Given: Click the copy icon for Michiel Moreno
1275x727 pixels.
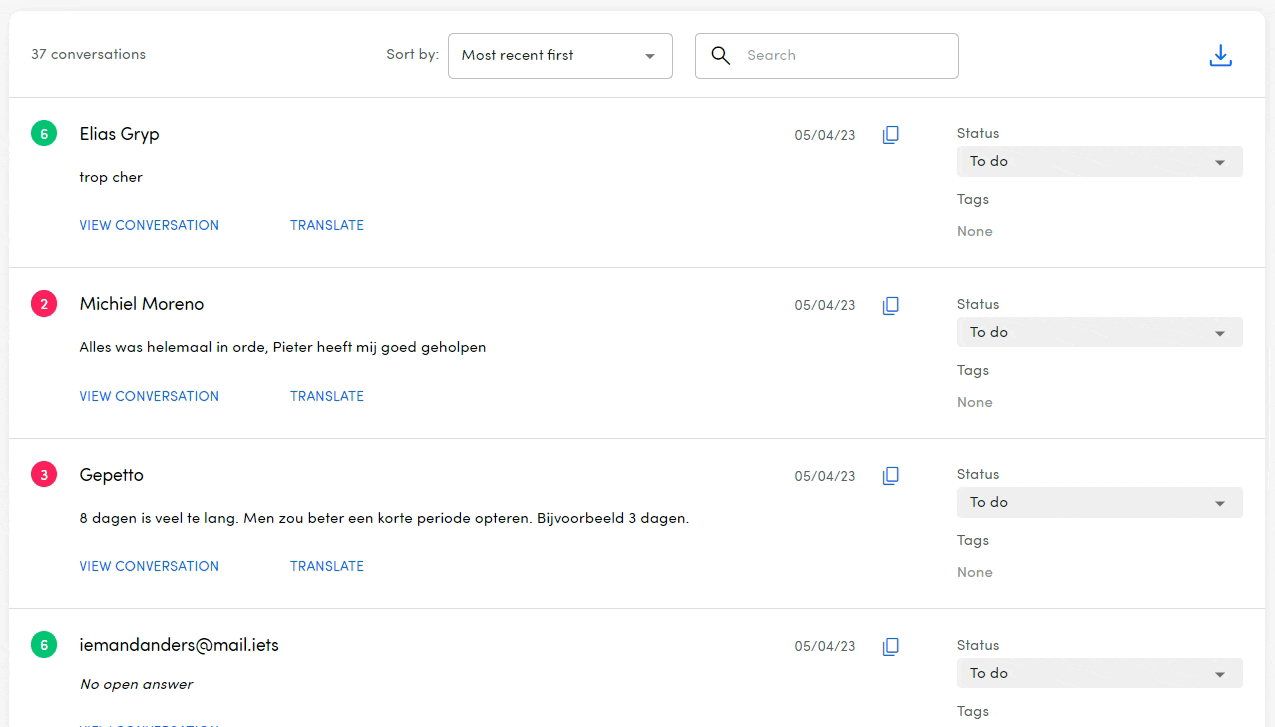Looking at the screenshot, I should coord(890,305).
